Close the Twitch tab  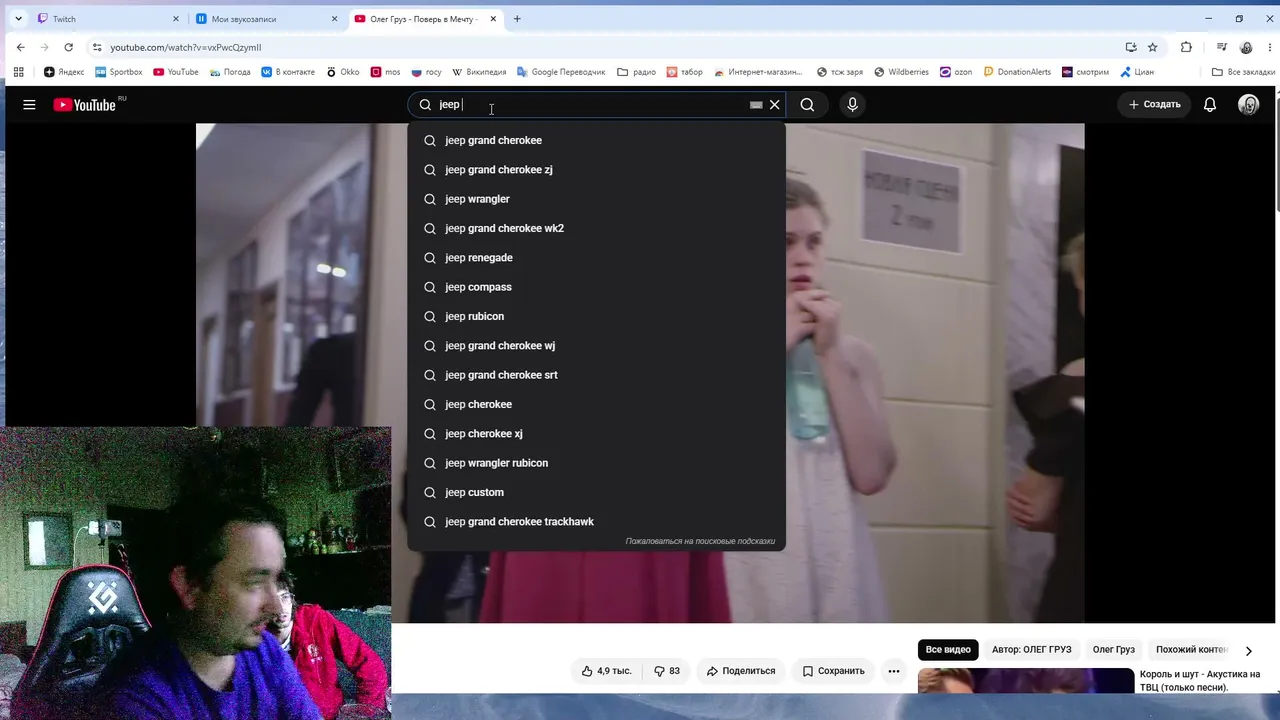[x=176, y=19]
